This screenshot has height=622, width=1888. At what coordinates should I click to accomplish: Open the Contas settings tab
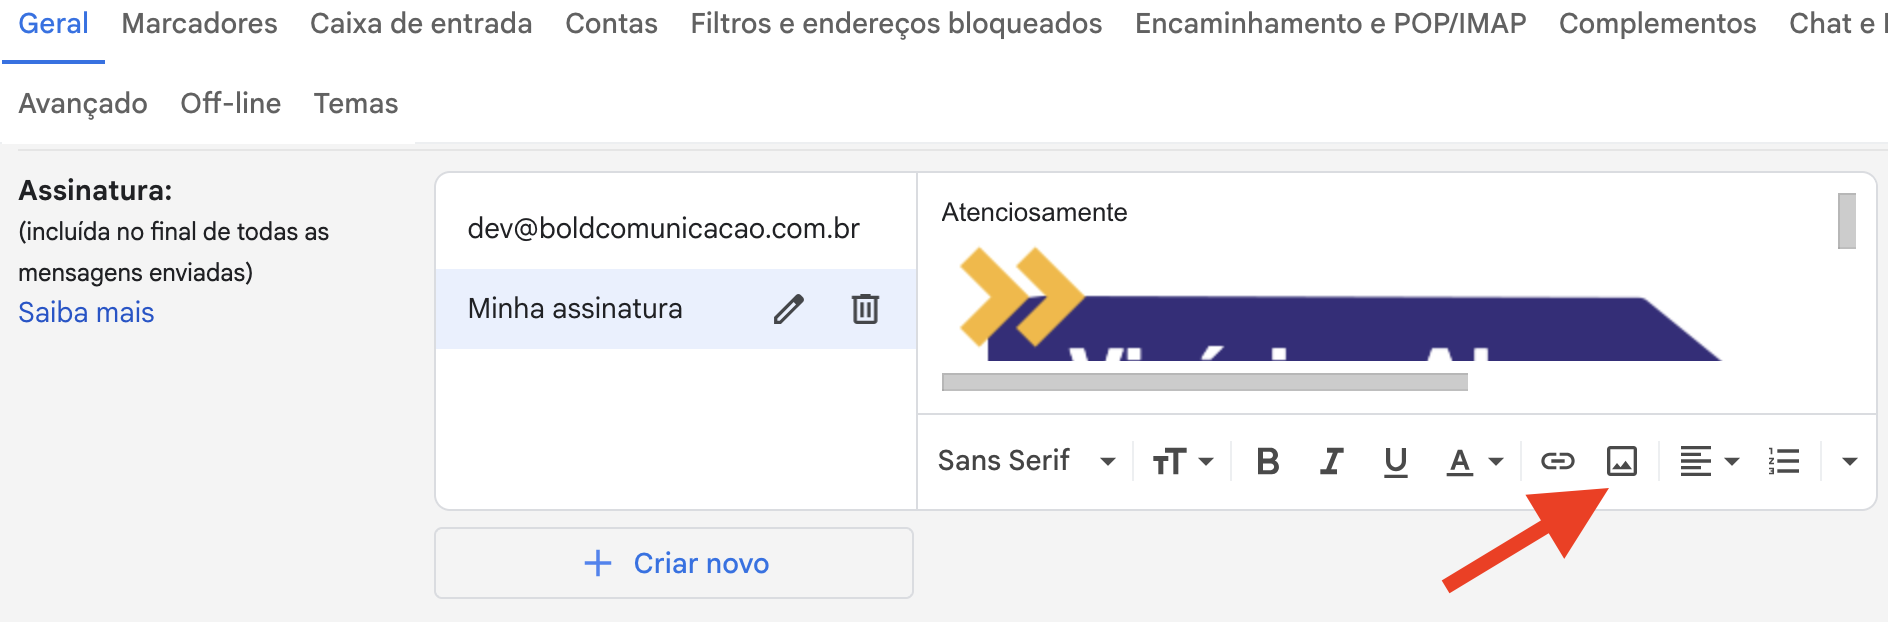click(611, 24)
